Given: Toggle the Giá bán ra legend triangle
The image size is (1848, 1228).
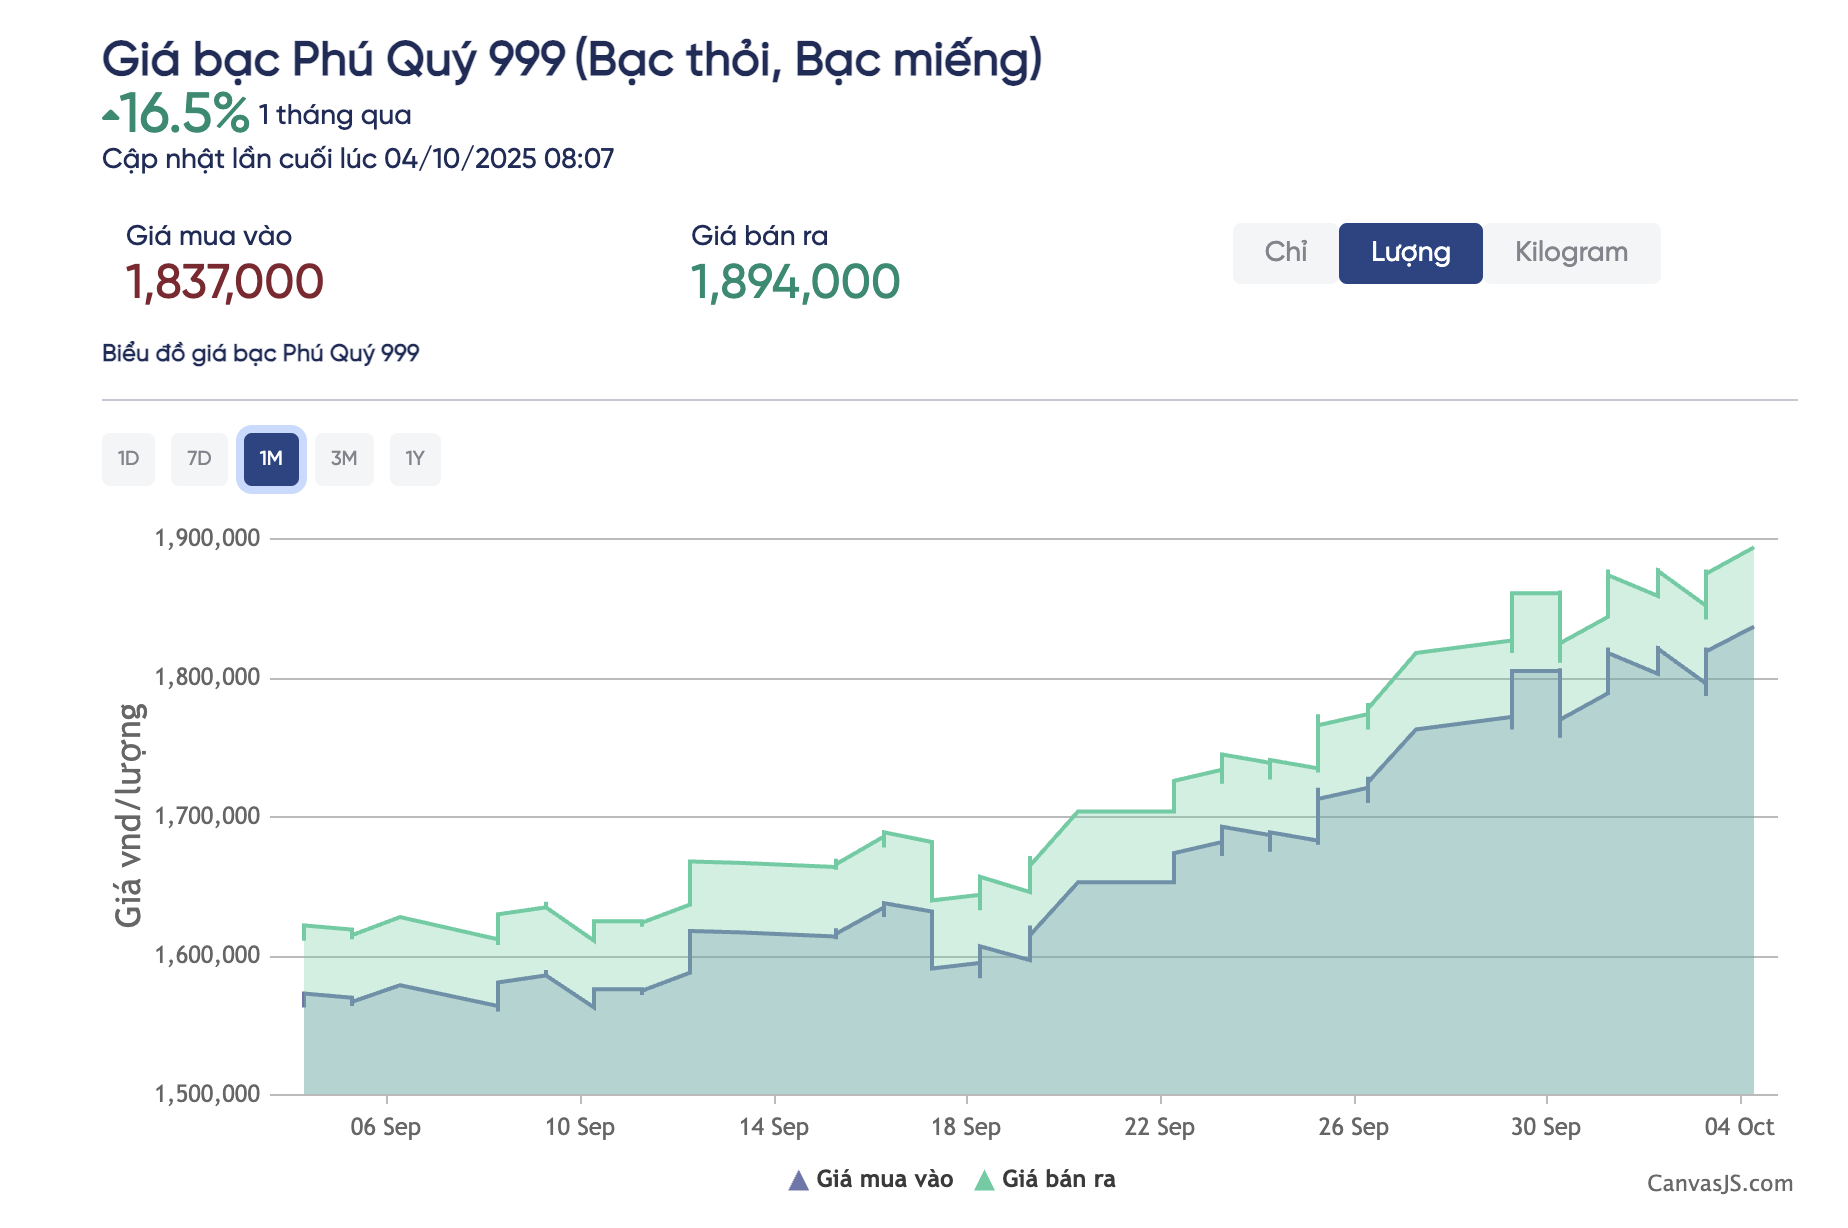Looking at the screenshot, I should coord(984,1181).
